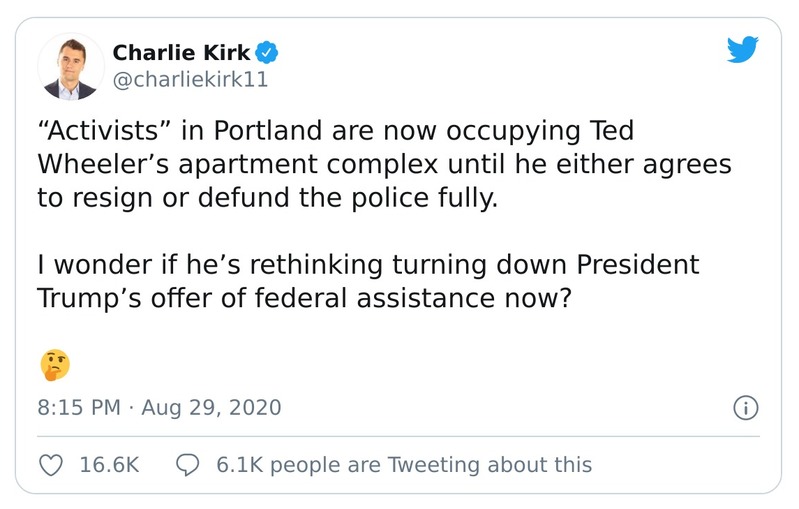Click the Aug 29, 2020 date

[210, 408]
